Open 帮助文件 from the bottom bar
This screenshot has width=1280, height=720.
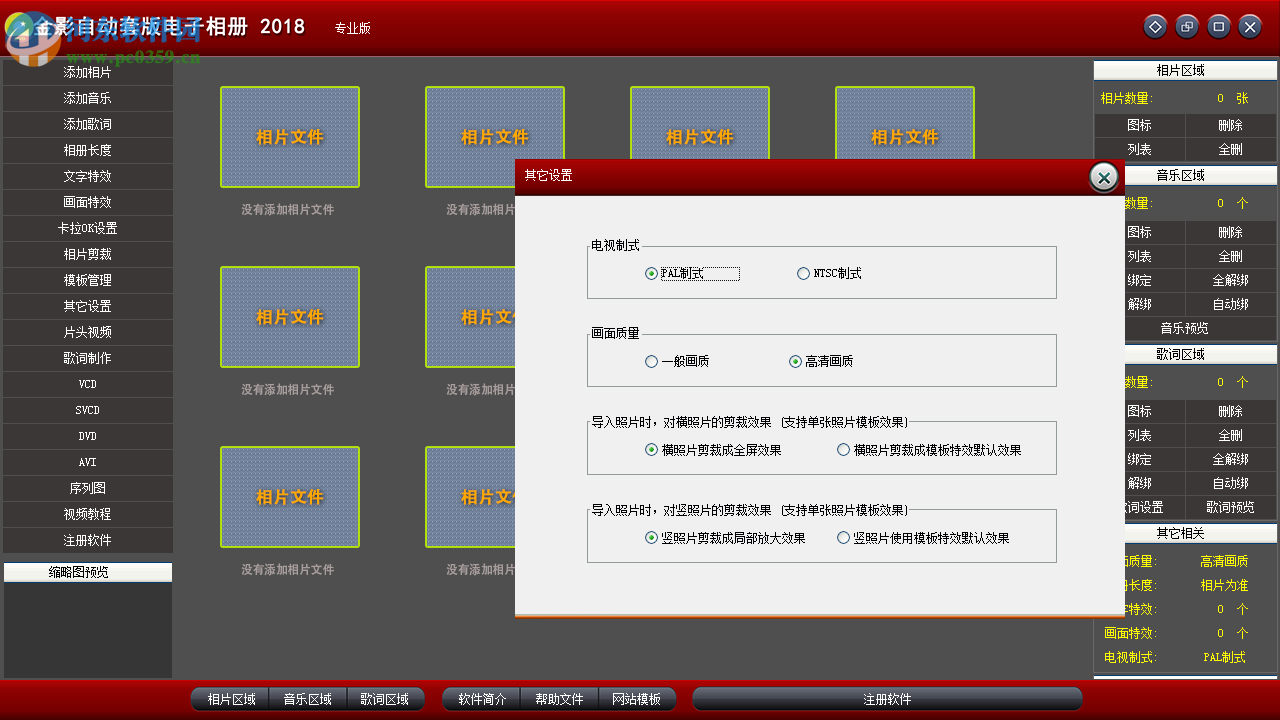tap(559, 699)
